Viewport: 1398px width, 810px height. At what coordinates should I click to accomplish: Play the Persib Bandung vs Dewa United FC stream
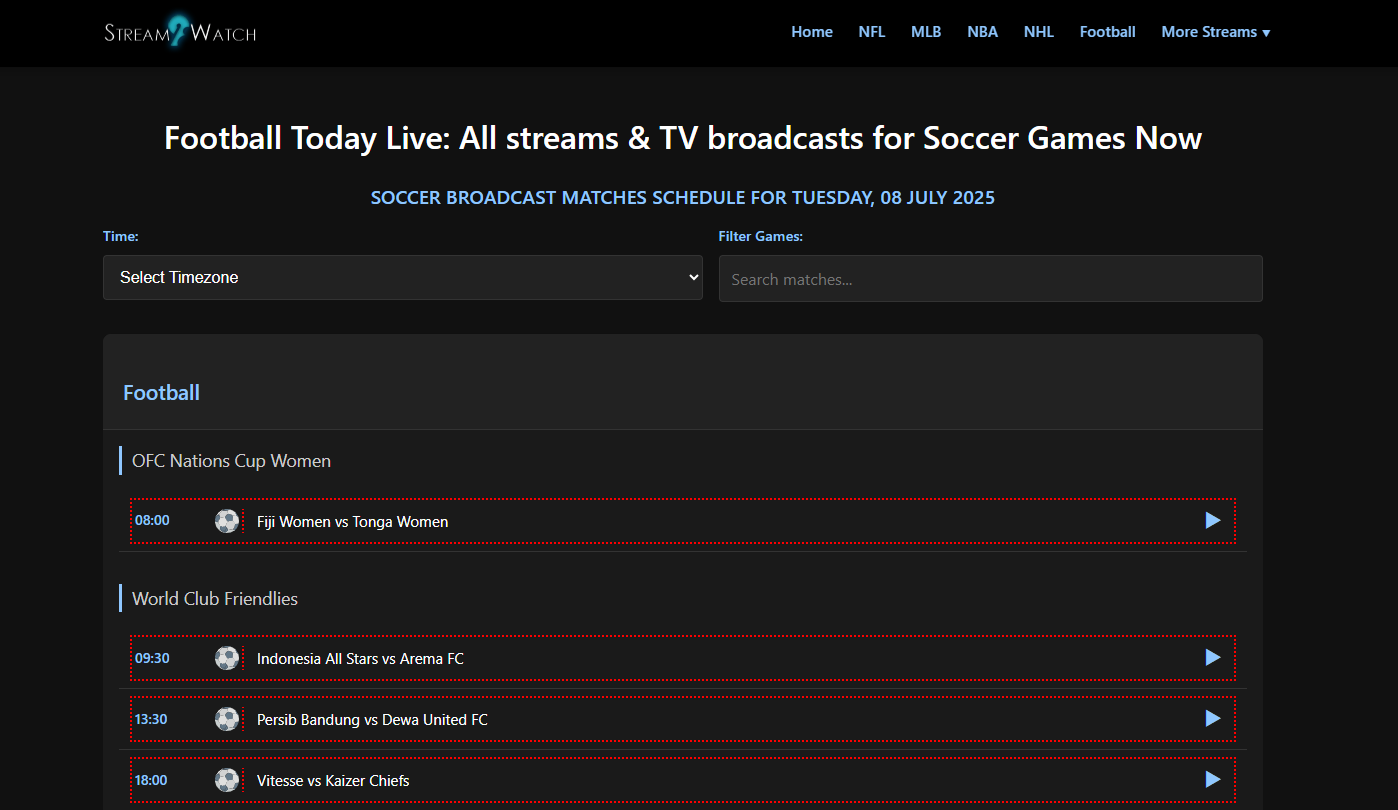[1213, 719]
